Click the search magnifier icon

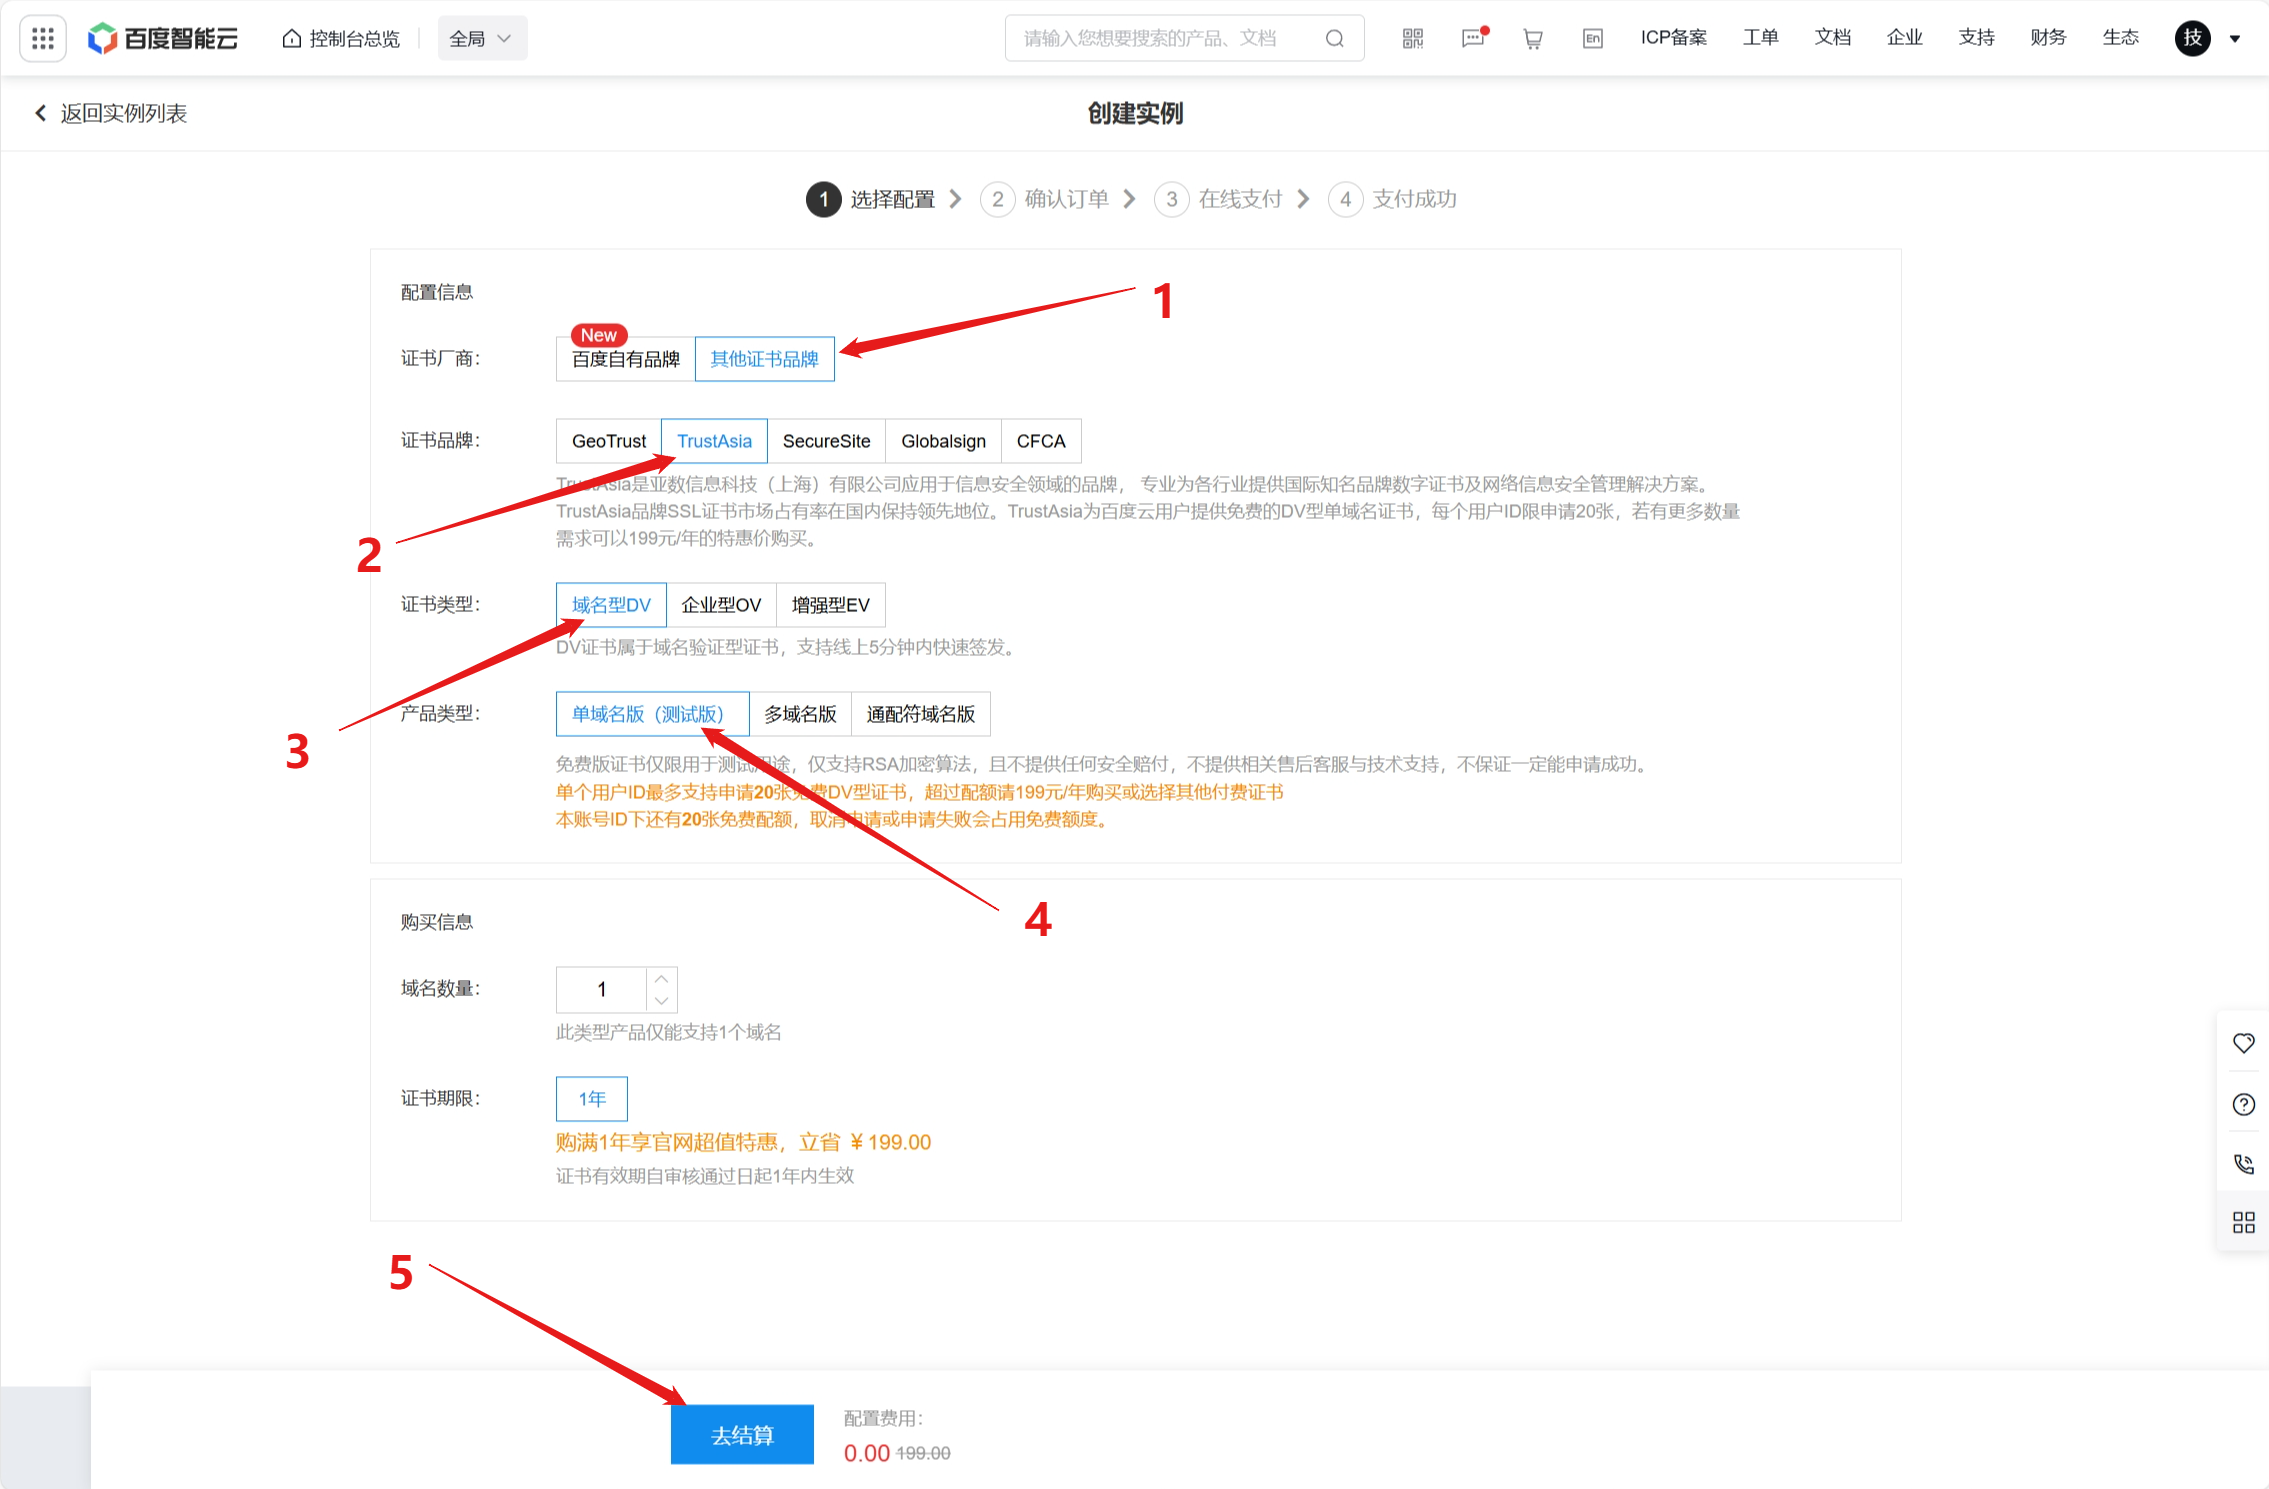1334,38
